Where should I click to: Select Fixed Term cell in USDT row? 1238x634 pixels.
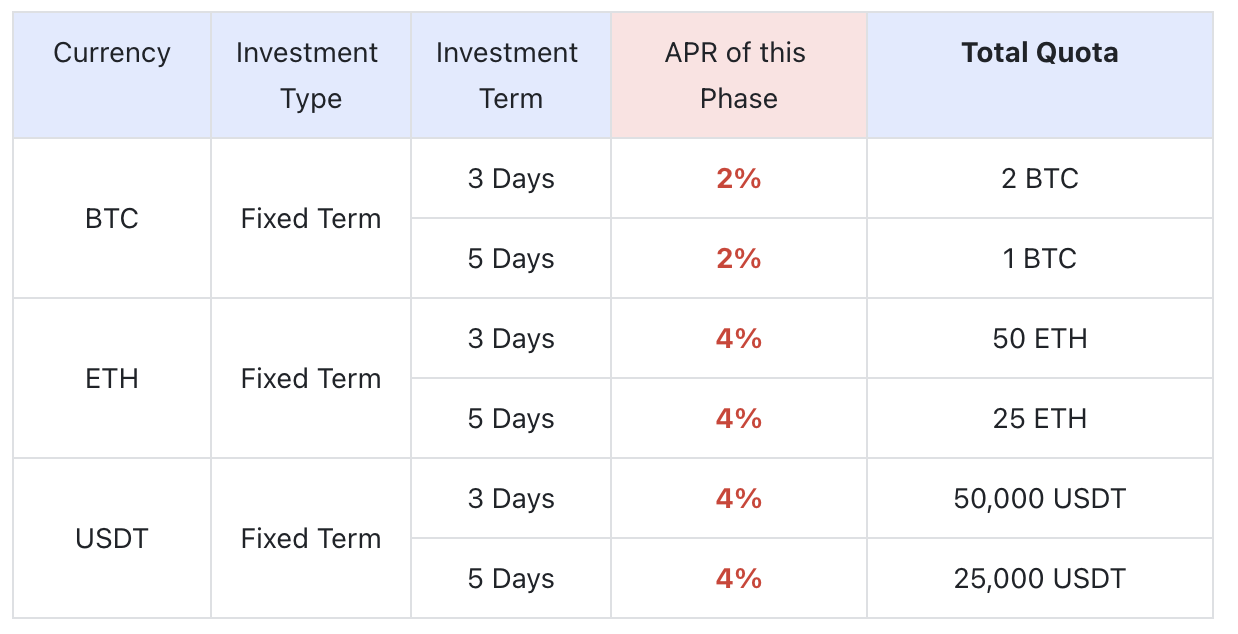310,539
